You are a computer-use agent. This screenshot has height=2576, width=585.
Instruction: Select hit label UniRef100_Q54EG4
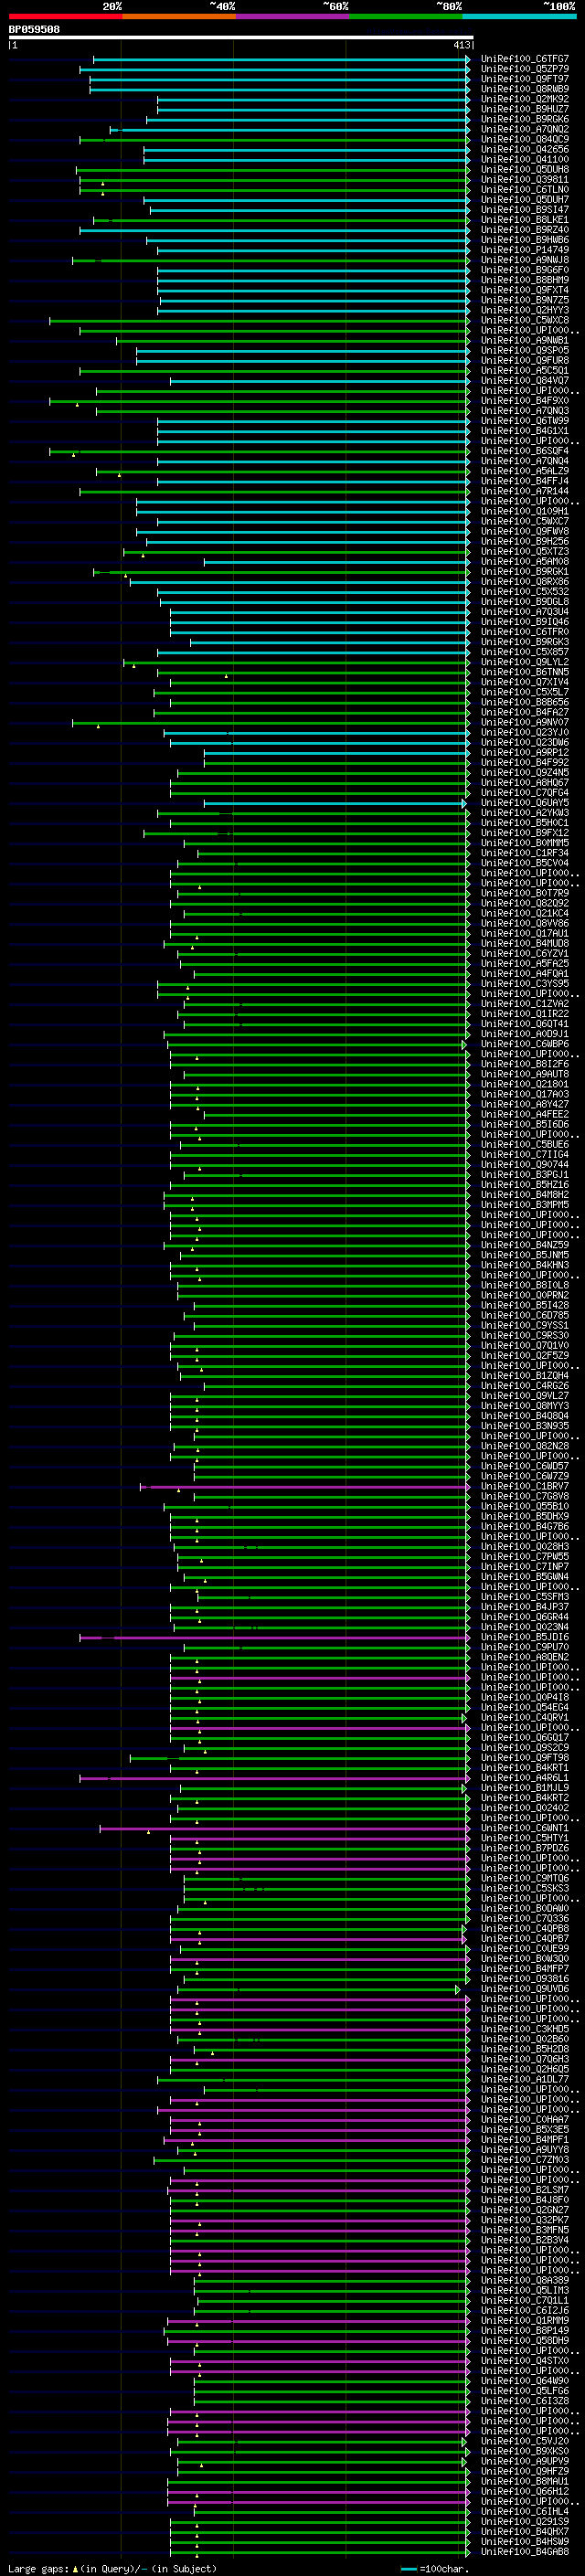tap(524, 1707)
